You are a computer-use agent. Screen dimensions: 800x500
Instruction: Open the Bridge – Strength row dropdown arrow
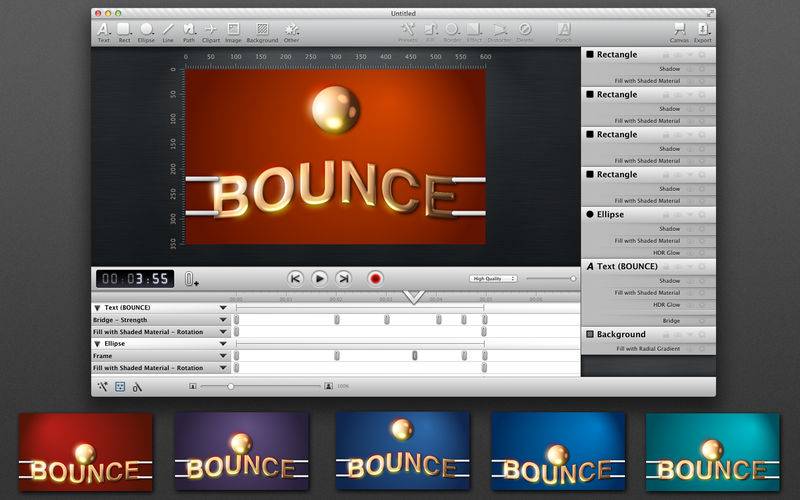[223, 320]
